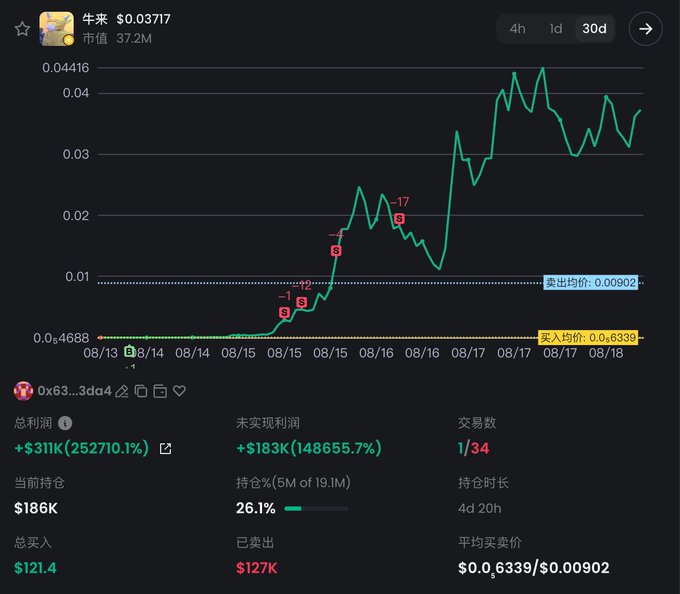This screenshot has width=680, height=594.
Task: Click the 08/18 date axis label
Action: (606, 353)
